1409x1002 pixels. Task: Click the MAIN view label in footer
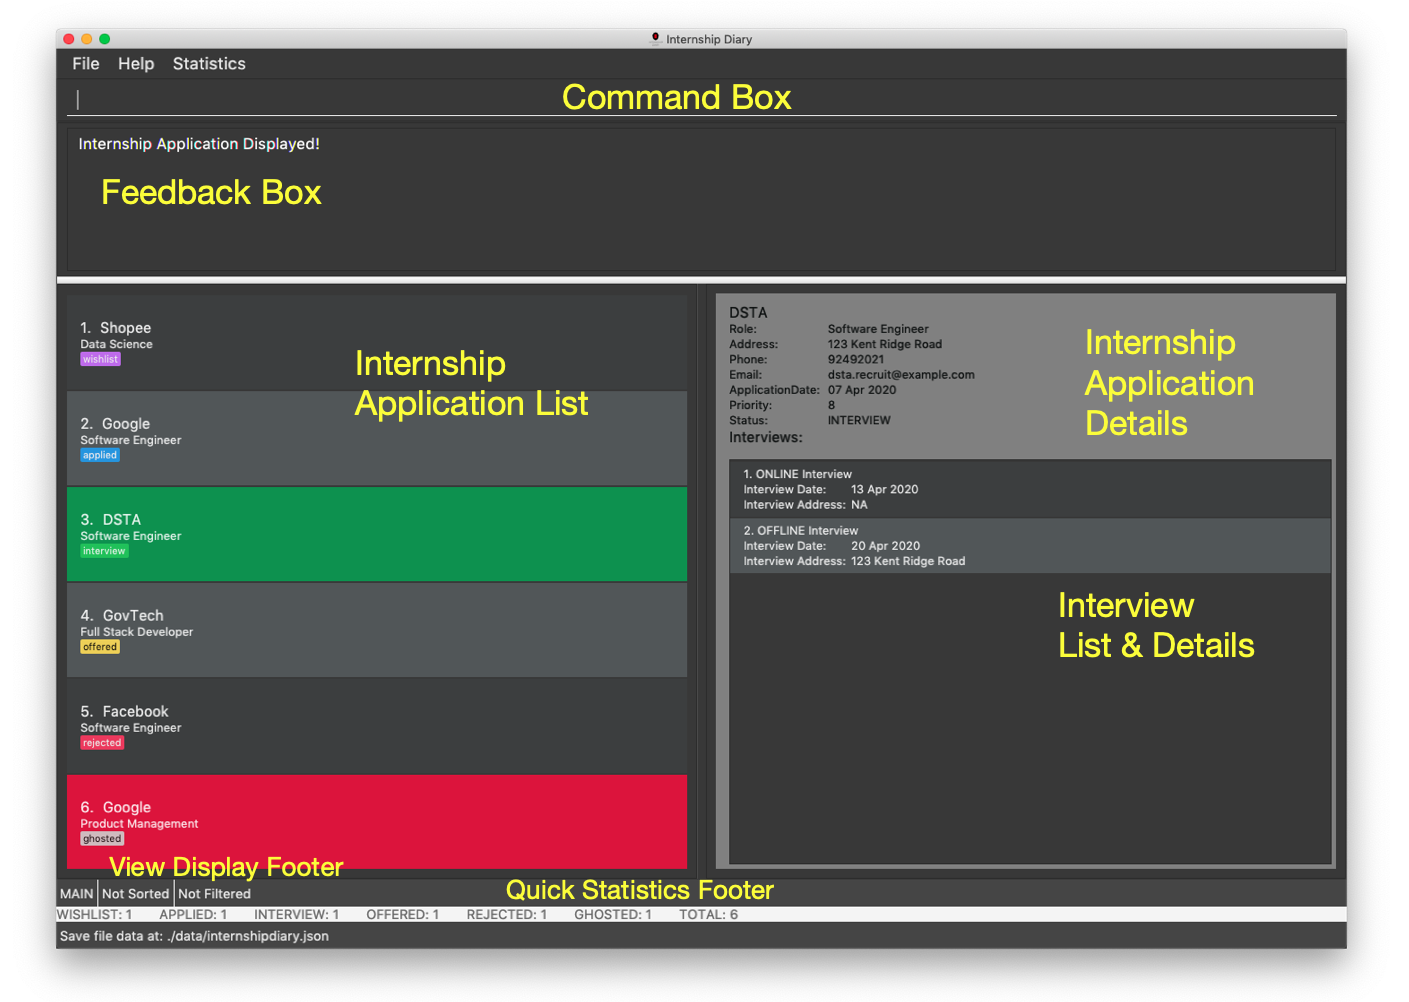pyautogui.click(x=76, y=894)
